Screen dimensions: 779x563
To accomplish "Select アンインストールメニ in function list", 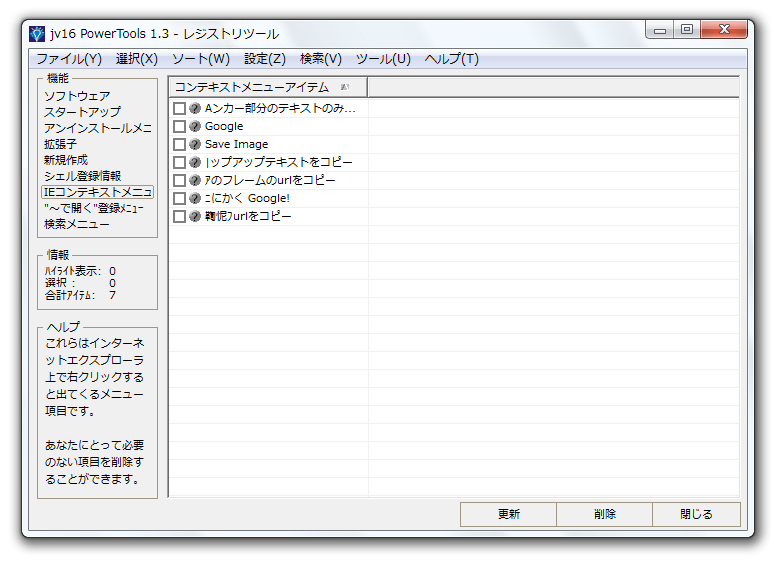I will pyautogui.click(x=97, y=128).
